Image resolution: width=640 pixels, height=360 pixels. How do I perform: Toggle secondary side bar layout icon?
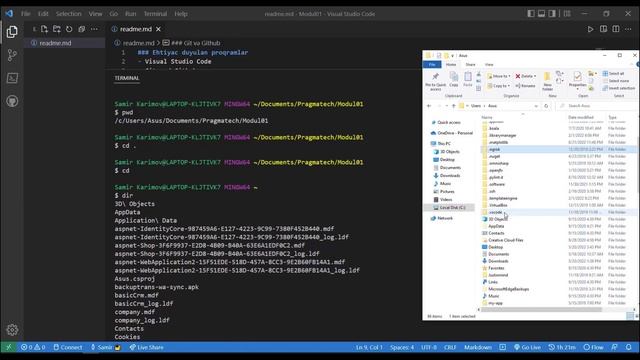(552, 13)
